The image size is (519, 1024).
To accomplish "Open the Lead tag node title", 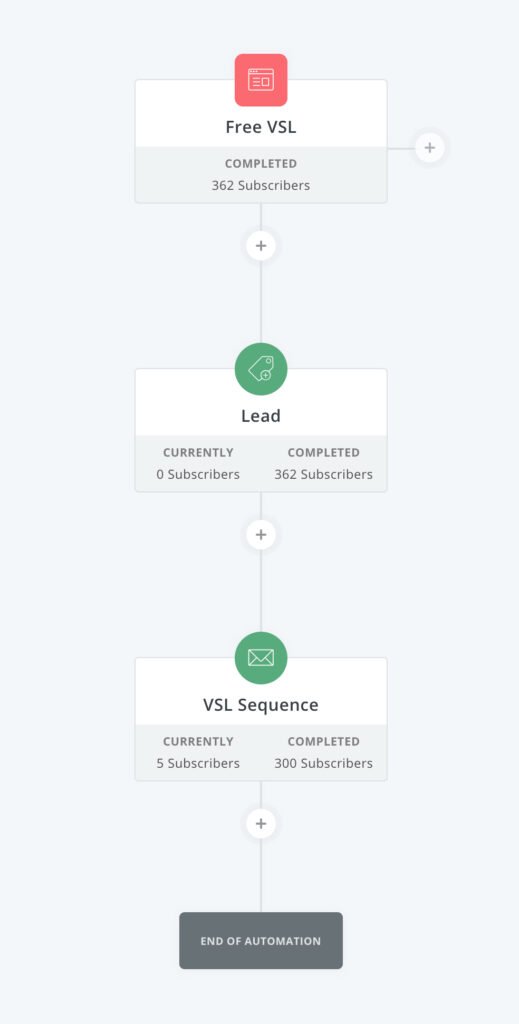I will click(x=261, y=416).
